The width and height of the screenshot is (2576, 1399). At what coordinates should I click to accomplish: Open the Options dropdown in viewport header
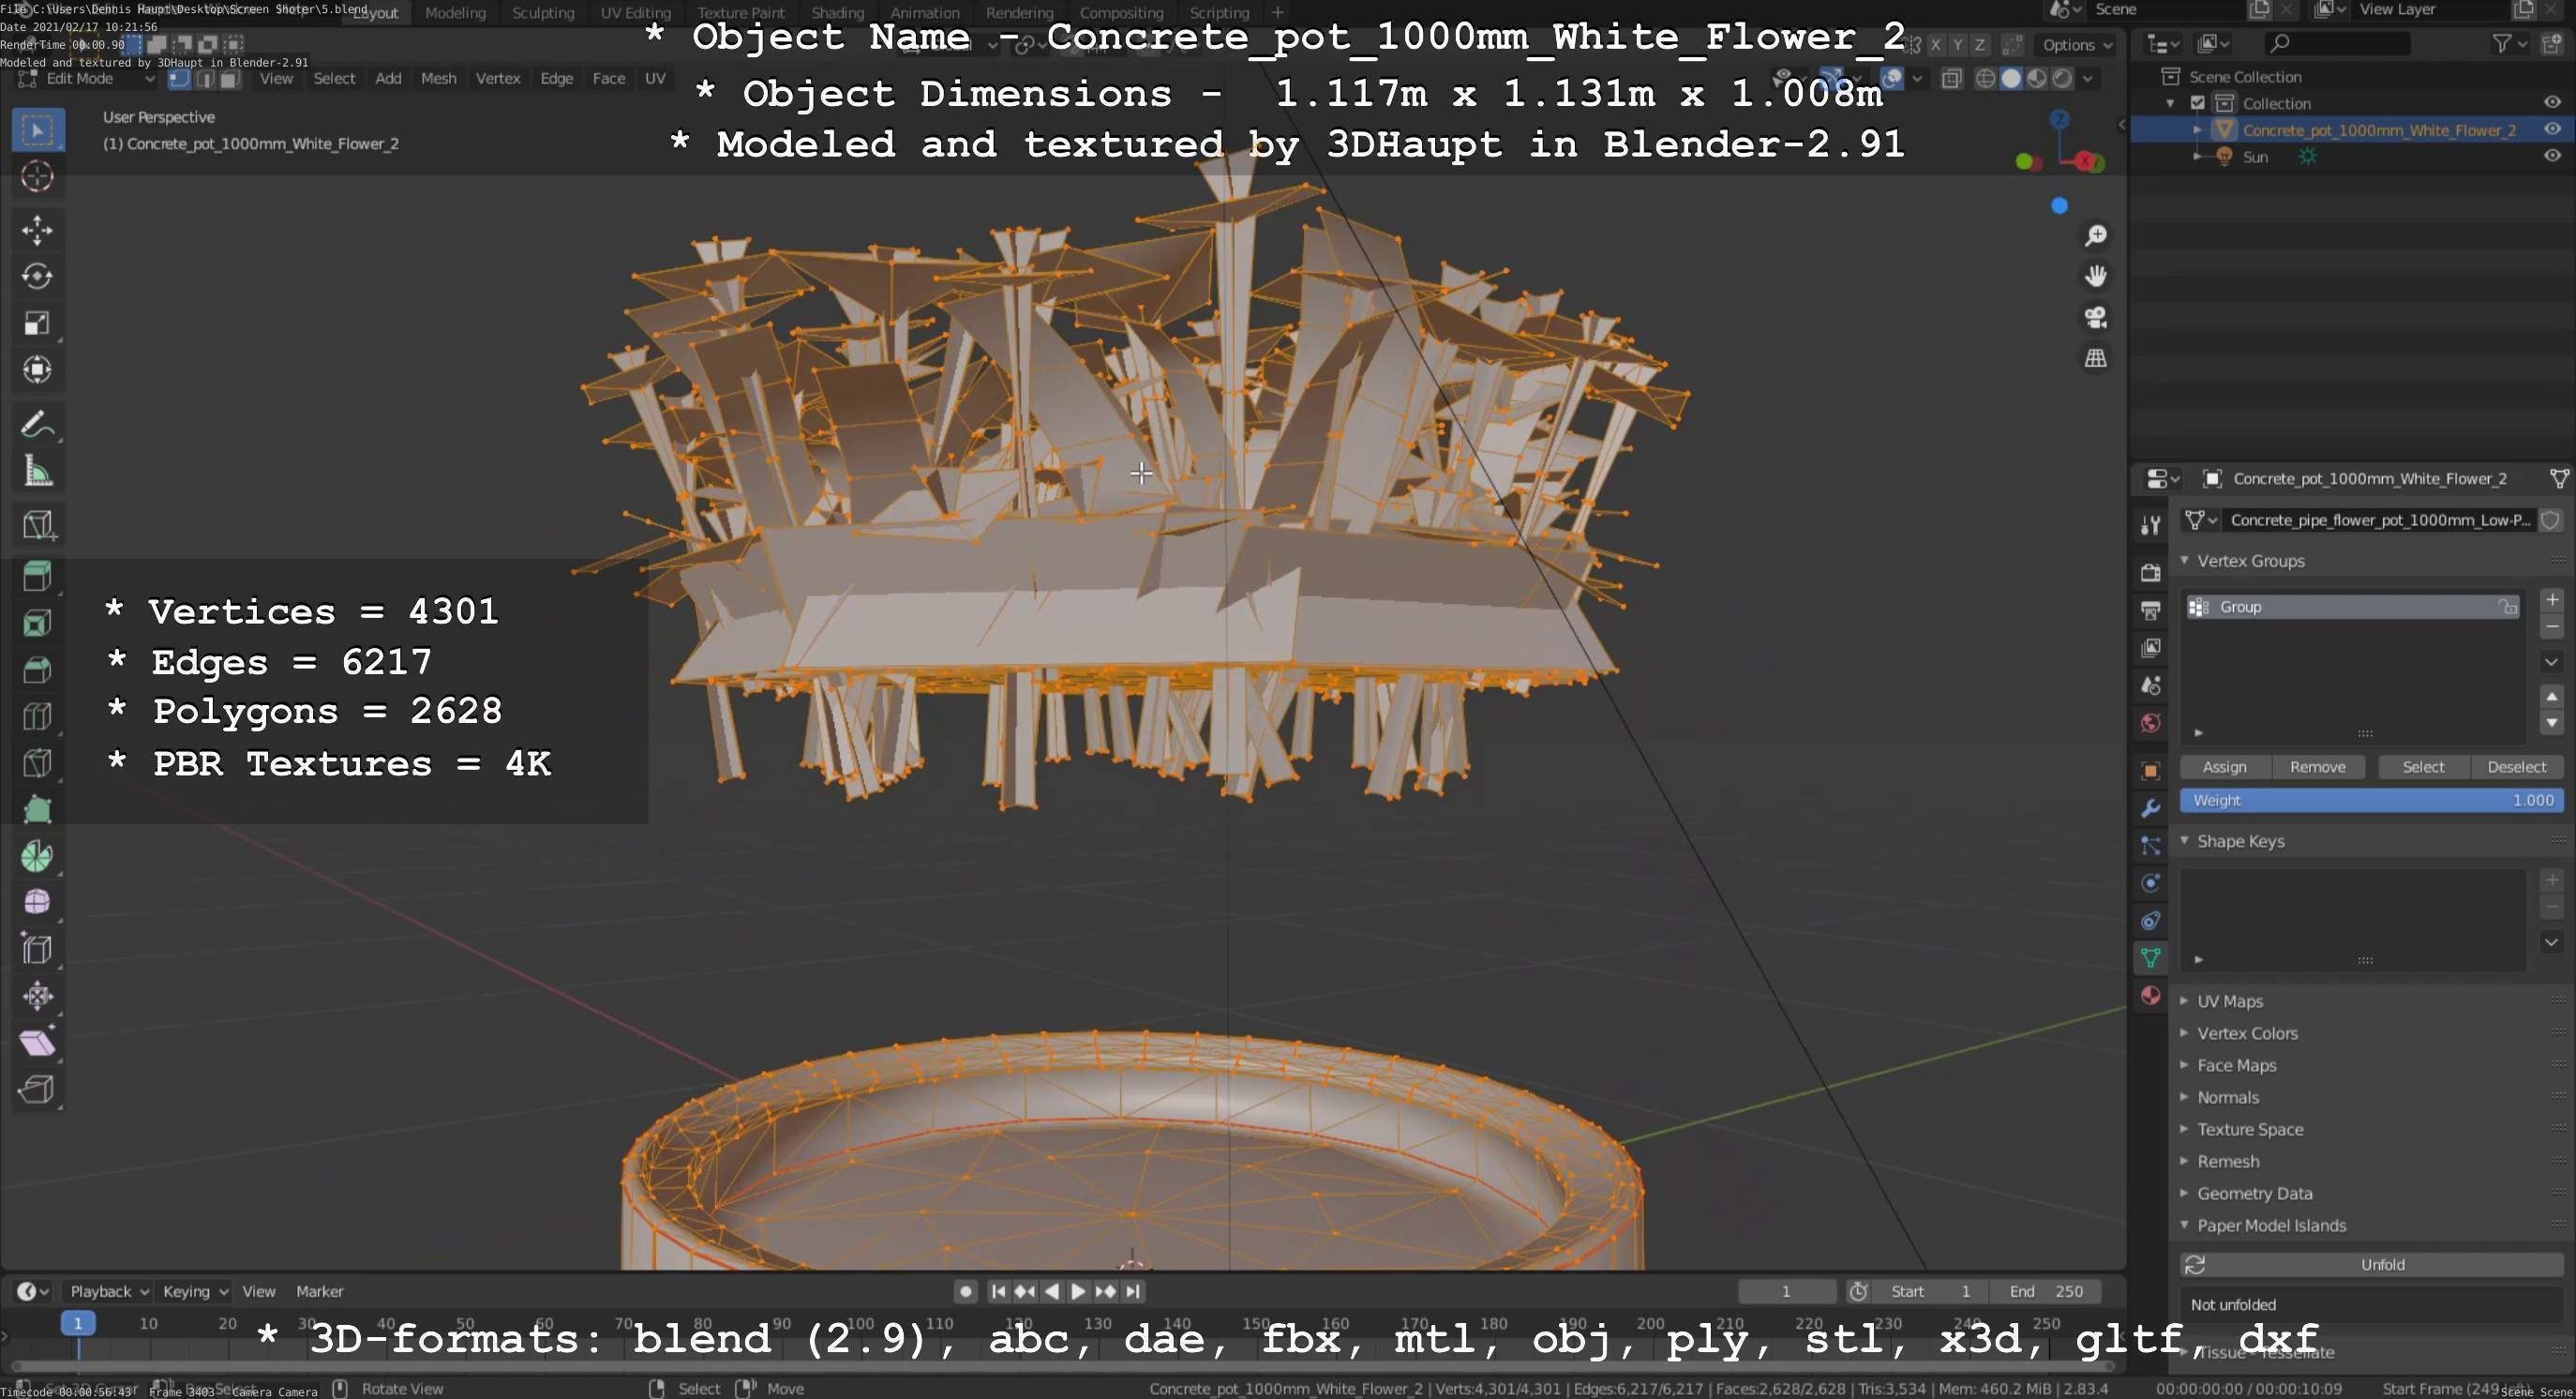(2077, 45)
